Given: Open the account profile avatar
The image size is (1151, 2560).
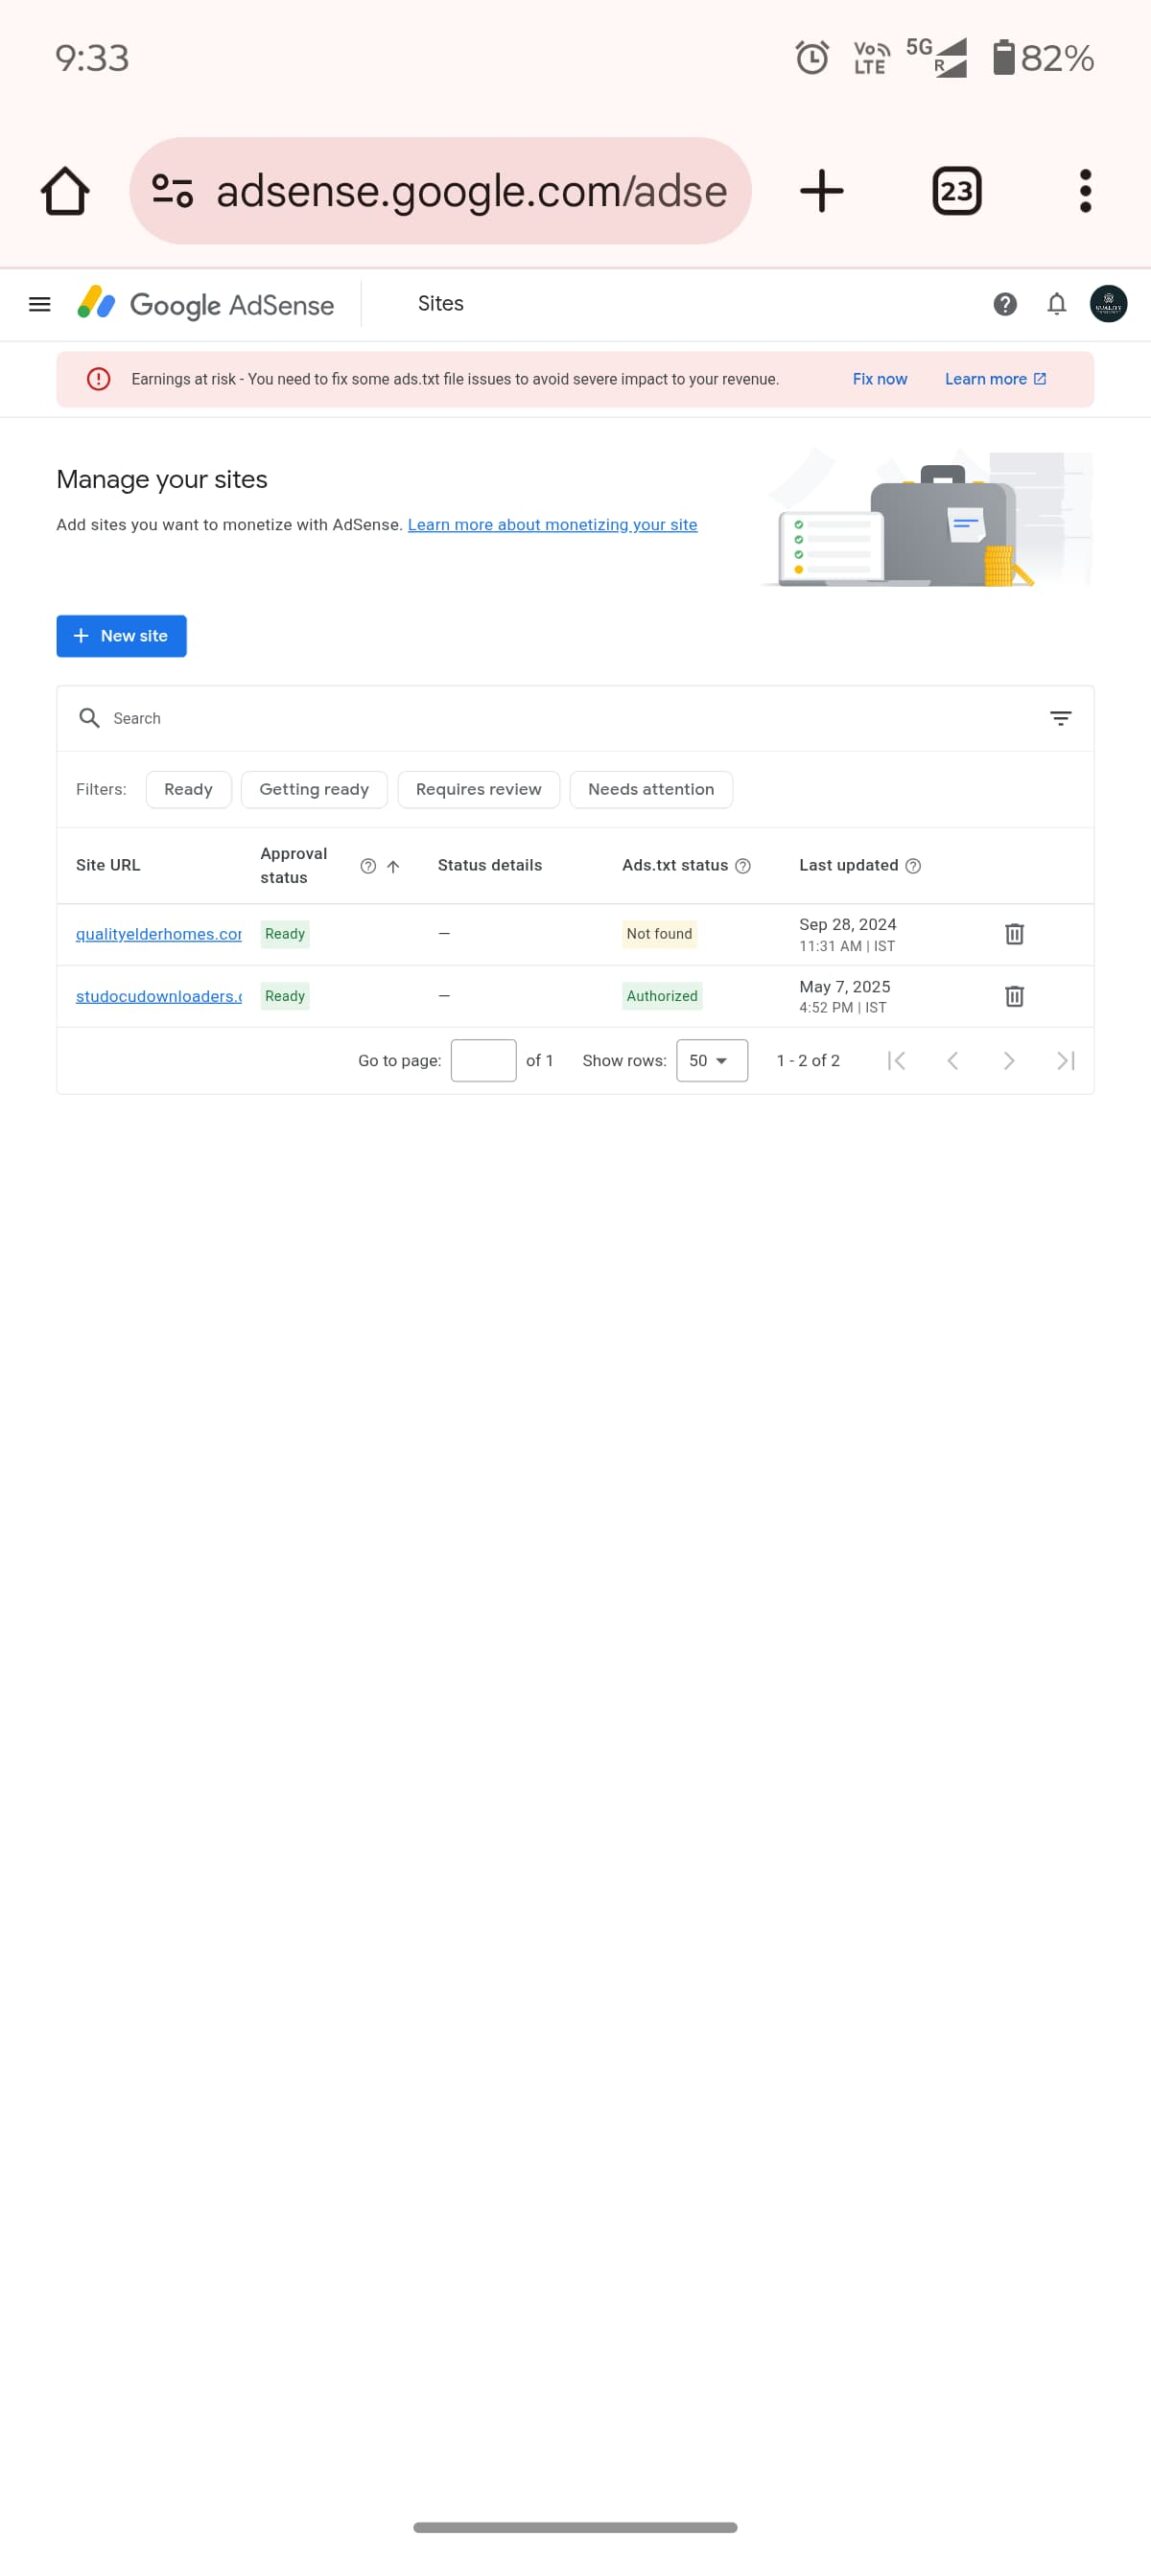Looking at the screenshot, I should (x=1108, y=304).
